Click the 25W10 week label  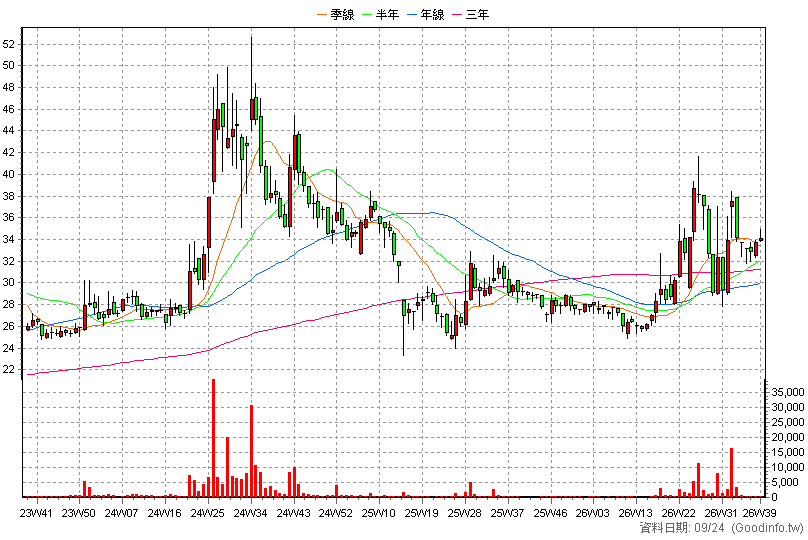[x=378, y=513]
